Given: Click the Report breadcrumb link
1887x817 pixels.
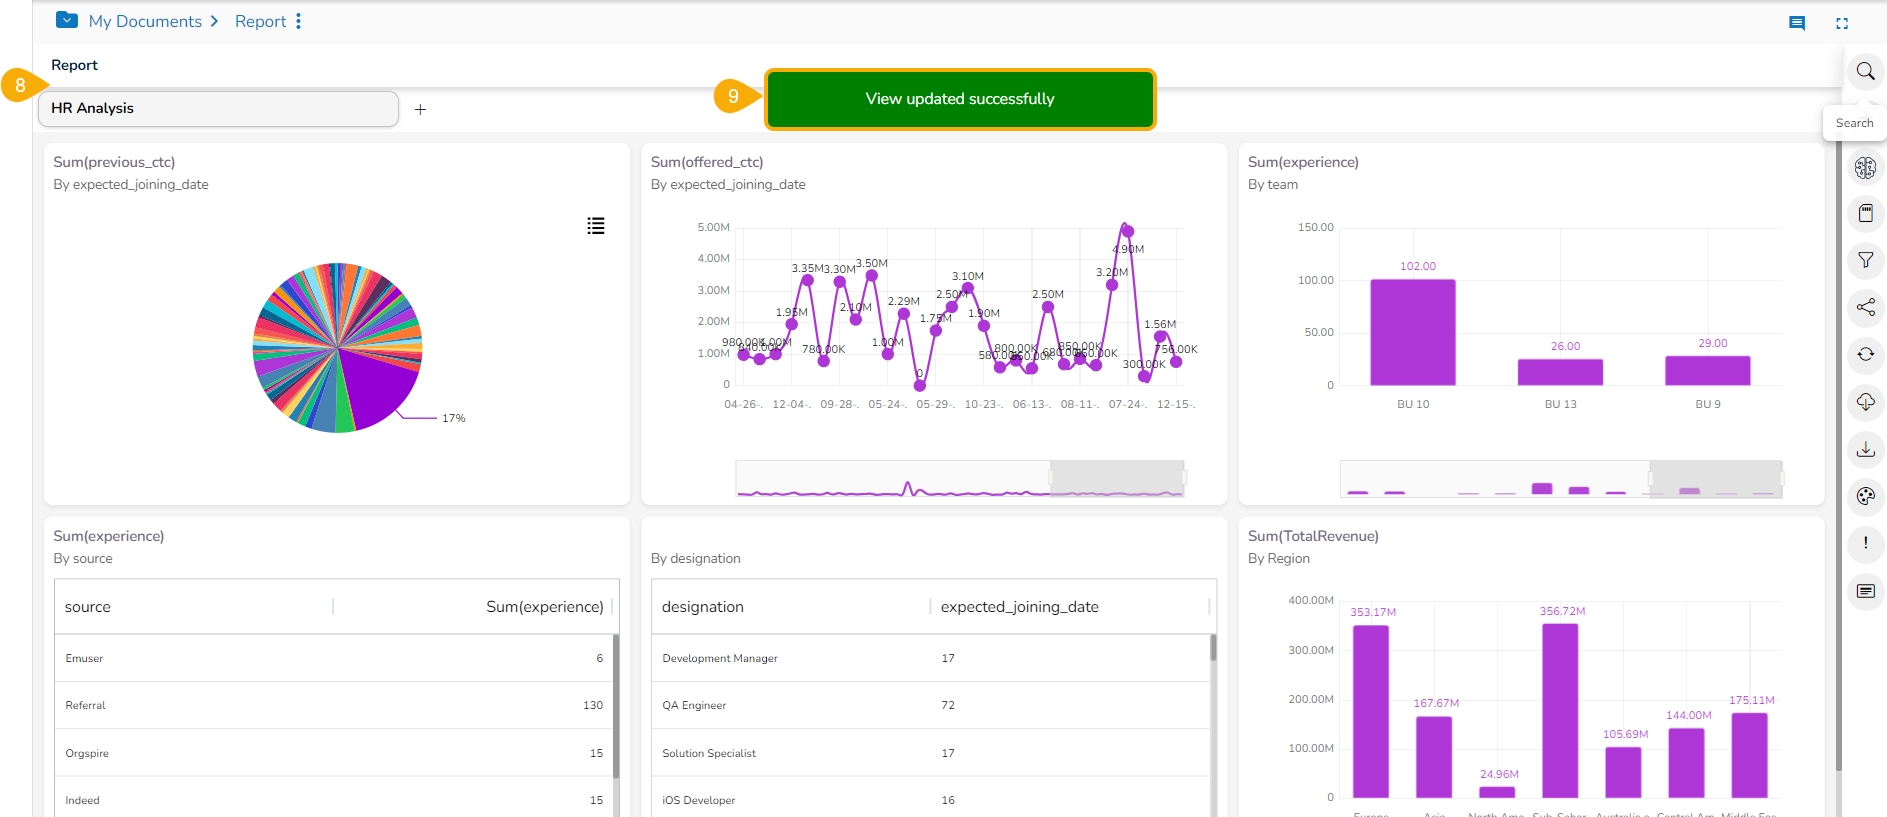Looking at the screenshot, I should click(x=260, y=21).
